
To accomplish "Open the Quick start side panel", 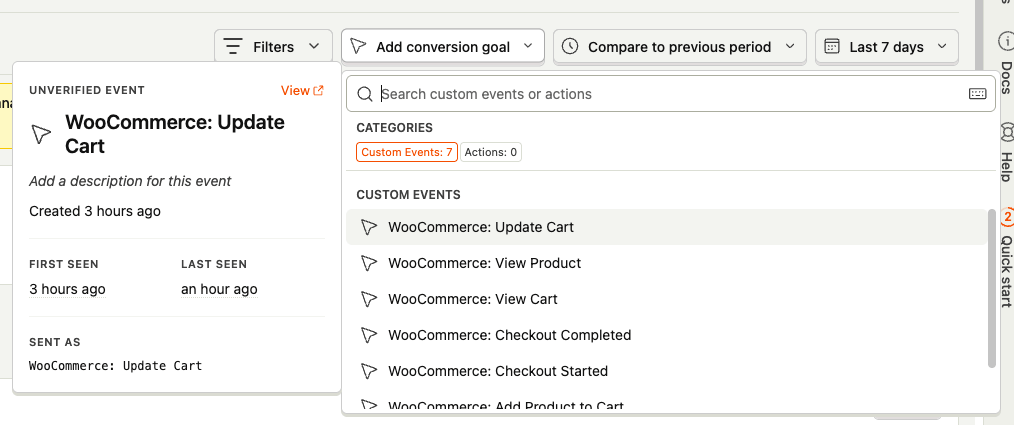I will coord(1005,257).
